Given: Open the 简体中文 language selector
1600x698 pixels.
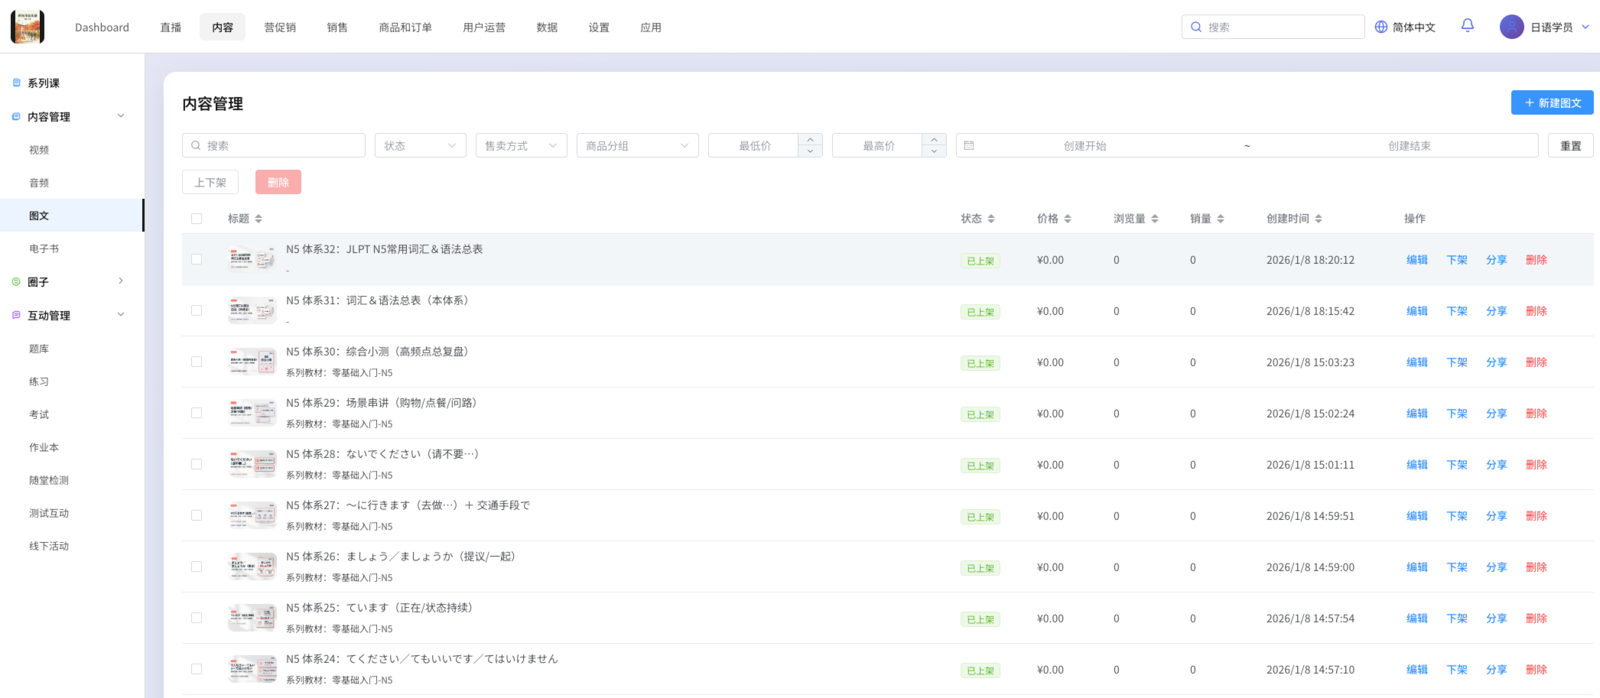Looking at the screenshot, I should point(1405,27).
